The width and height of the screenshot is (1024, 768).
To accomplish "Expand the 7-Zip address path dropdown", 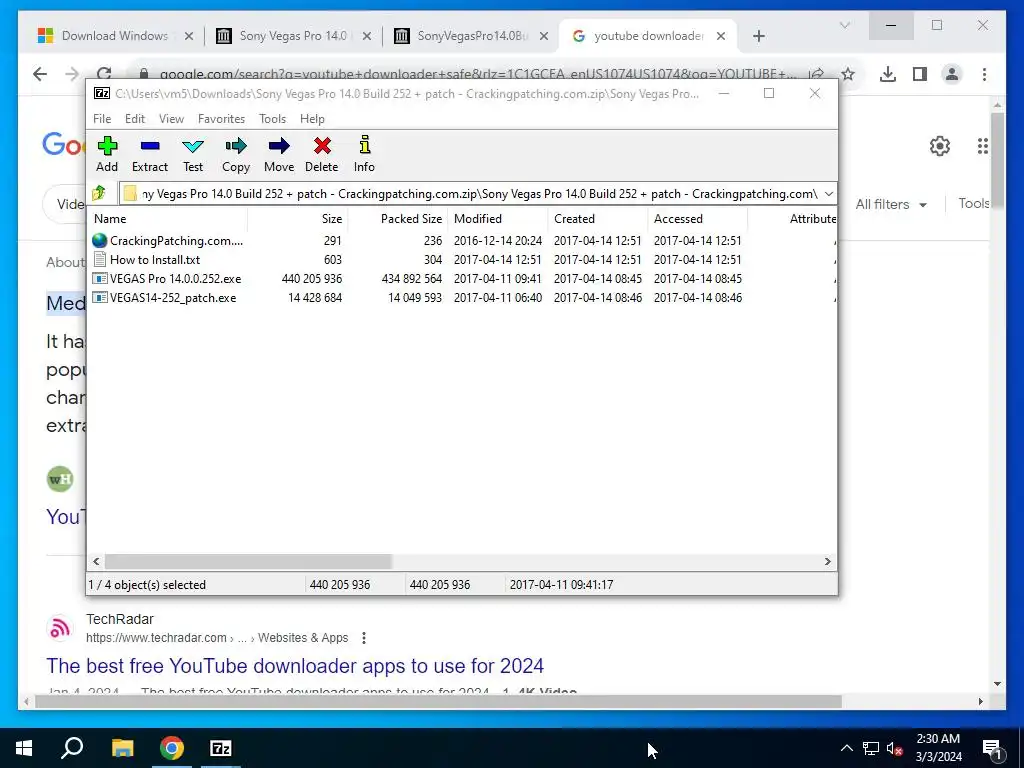I will coord(829,193).
